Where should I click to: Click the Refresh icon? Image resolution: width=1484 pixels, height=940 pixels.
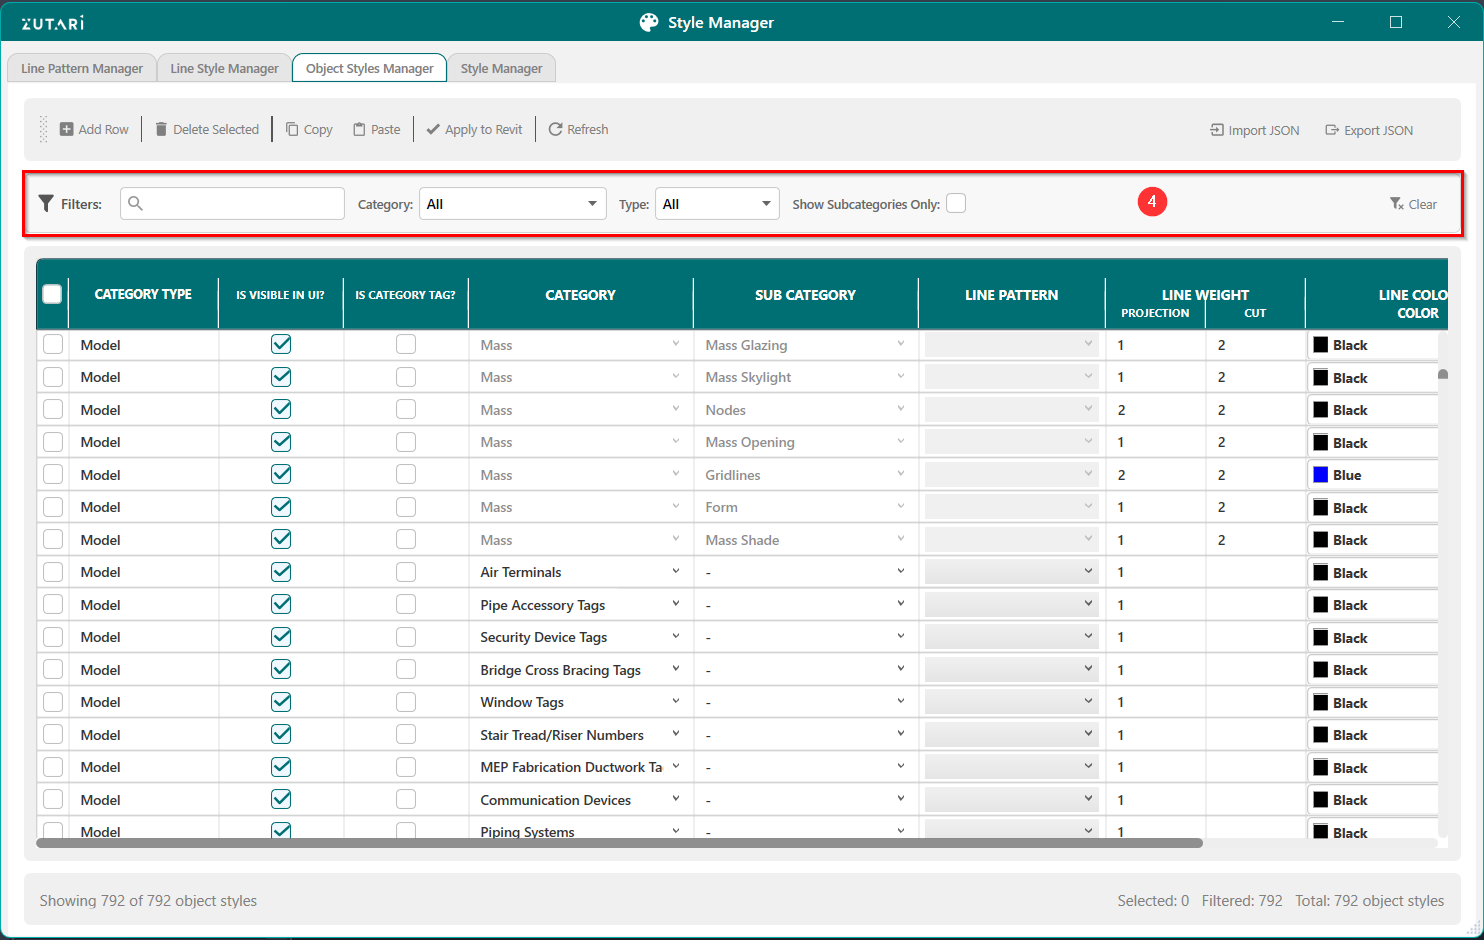pyautogui.click(x=555, y=129)
